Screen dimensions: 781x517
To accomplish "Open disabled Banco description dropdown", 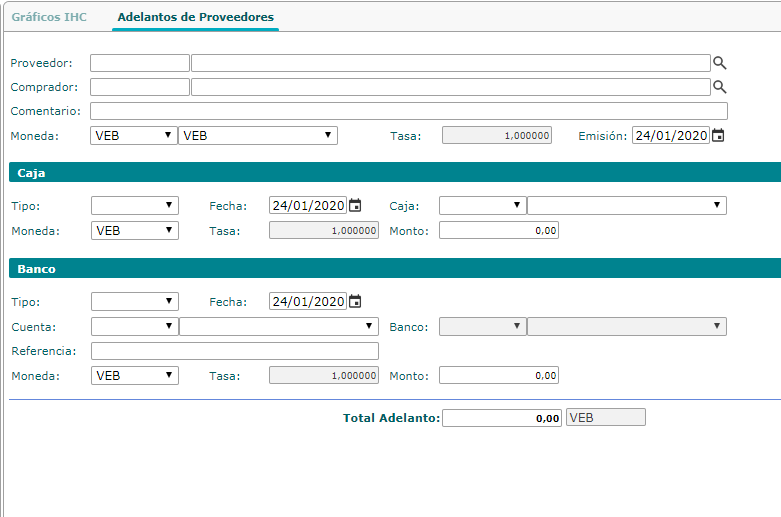I will pyautogui.click(x=627, y=326).
